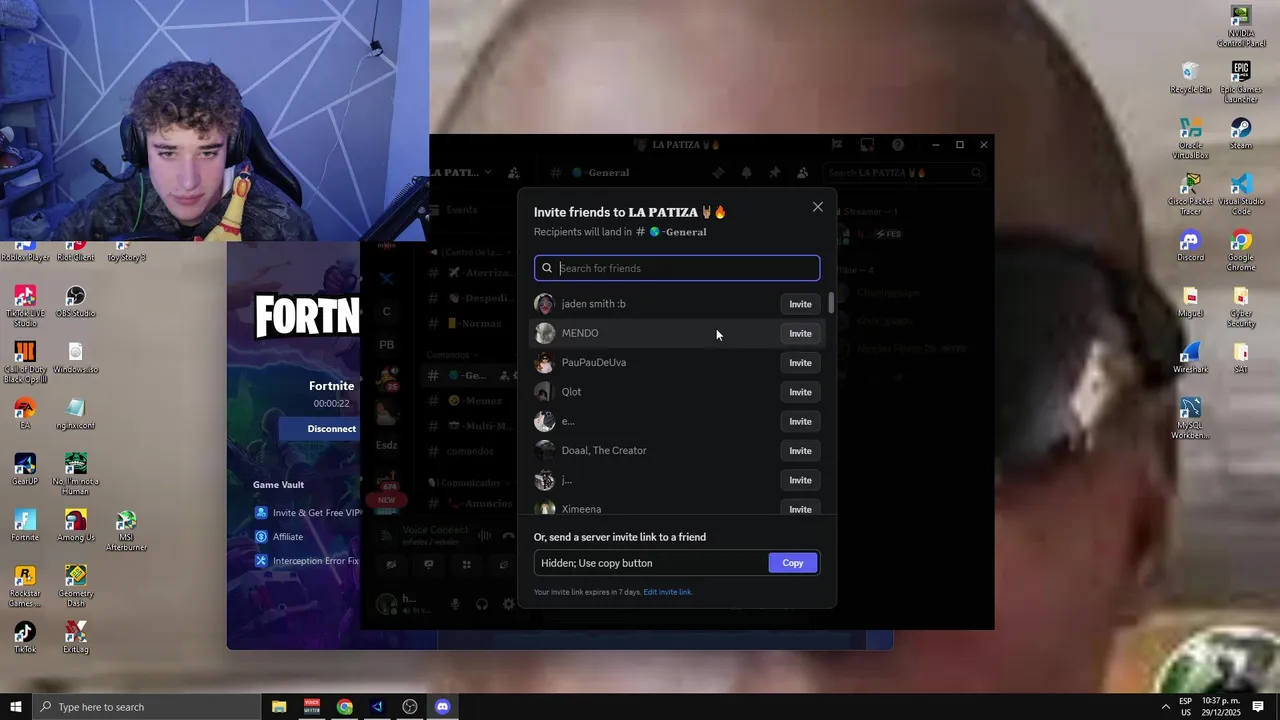Open Invite & Get Free VIP in GearUP

[308, 513]
